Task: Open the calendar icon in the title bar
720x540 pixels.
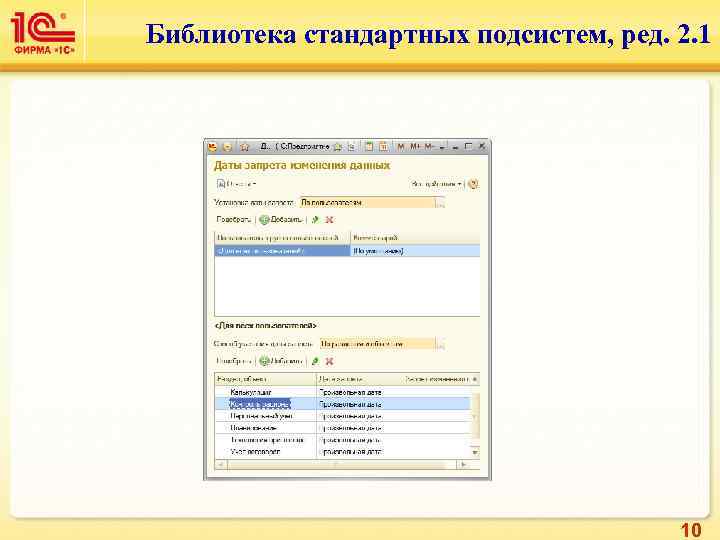Action: [383, 147]
